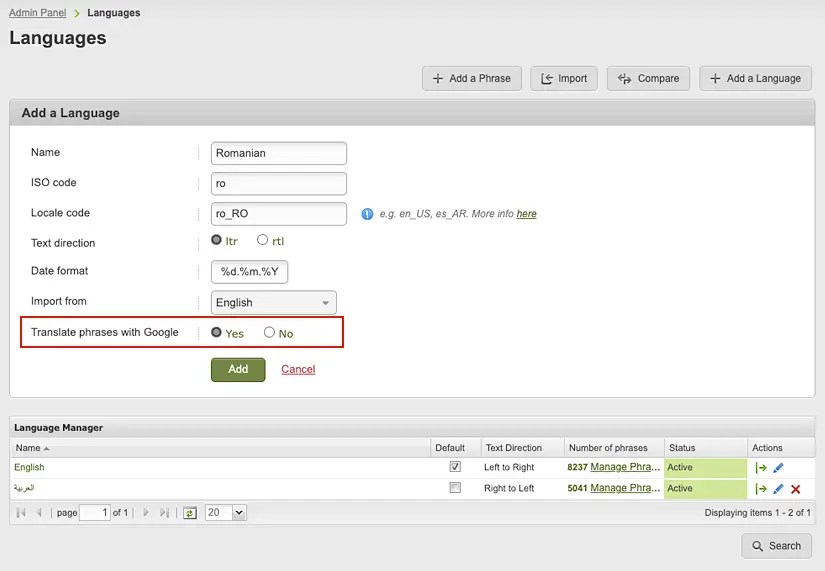Open Manage Phrases link for Arabic
The height and width of the screenshot is (571, 825).
(625, 488)
